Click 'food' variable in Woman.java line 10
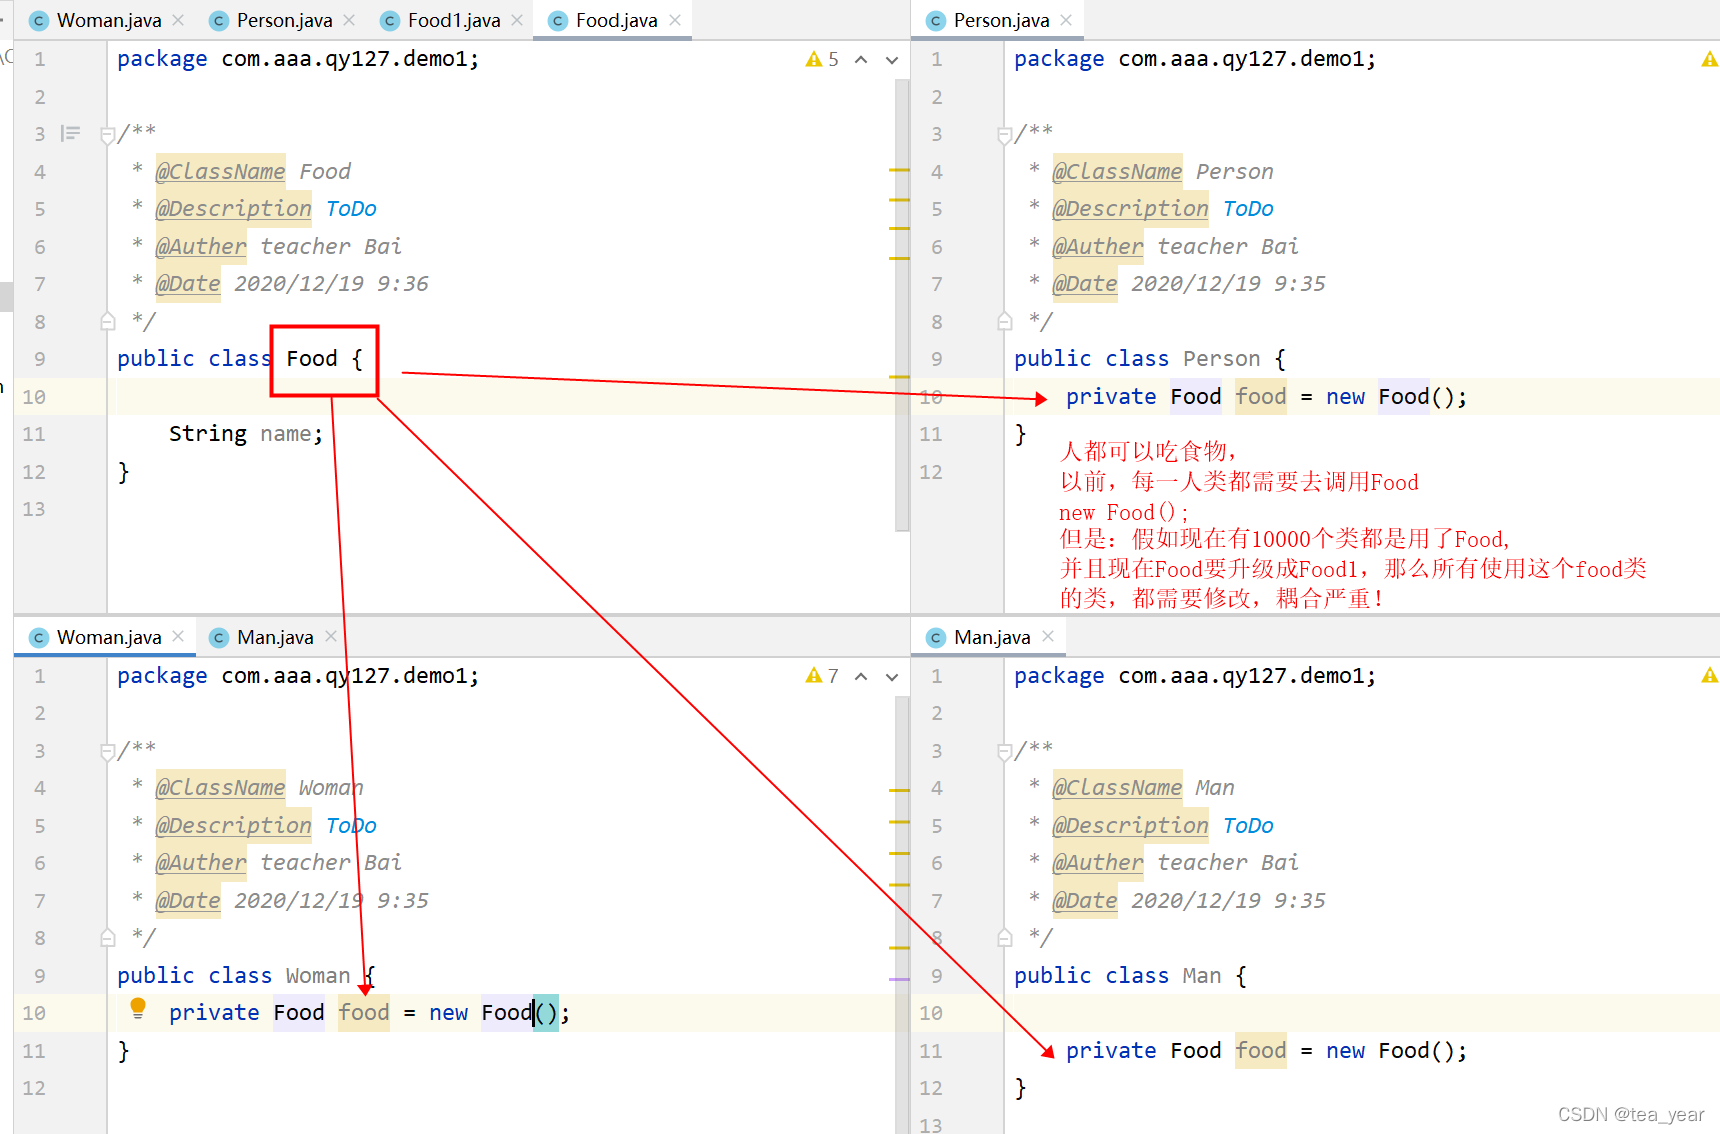Image resolution: width=1720 pixels, height=1134 pixels. coord(364,1013)
